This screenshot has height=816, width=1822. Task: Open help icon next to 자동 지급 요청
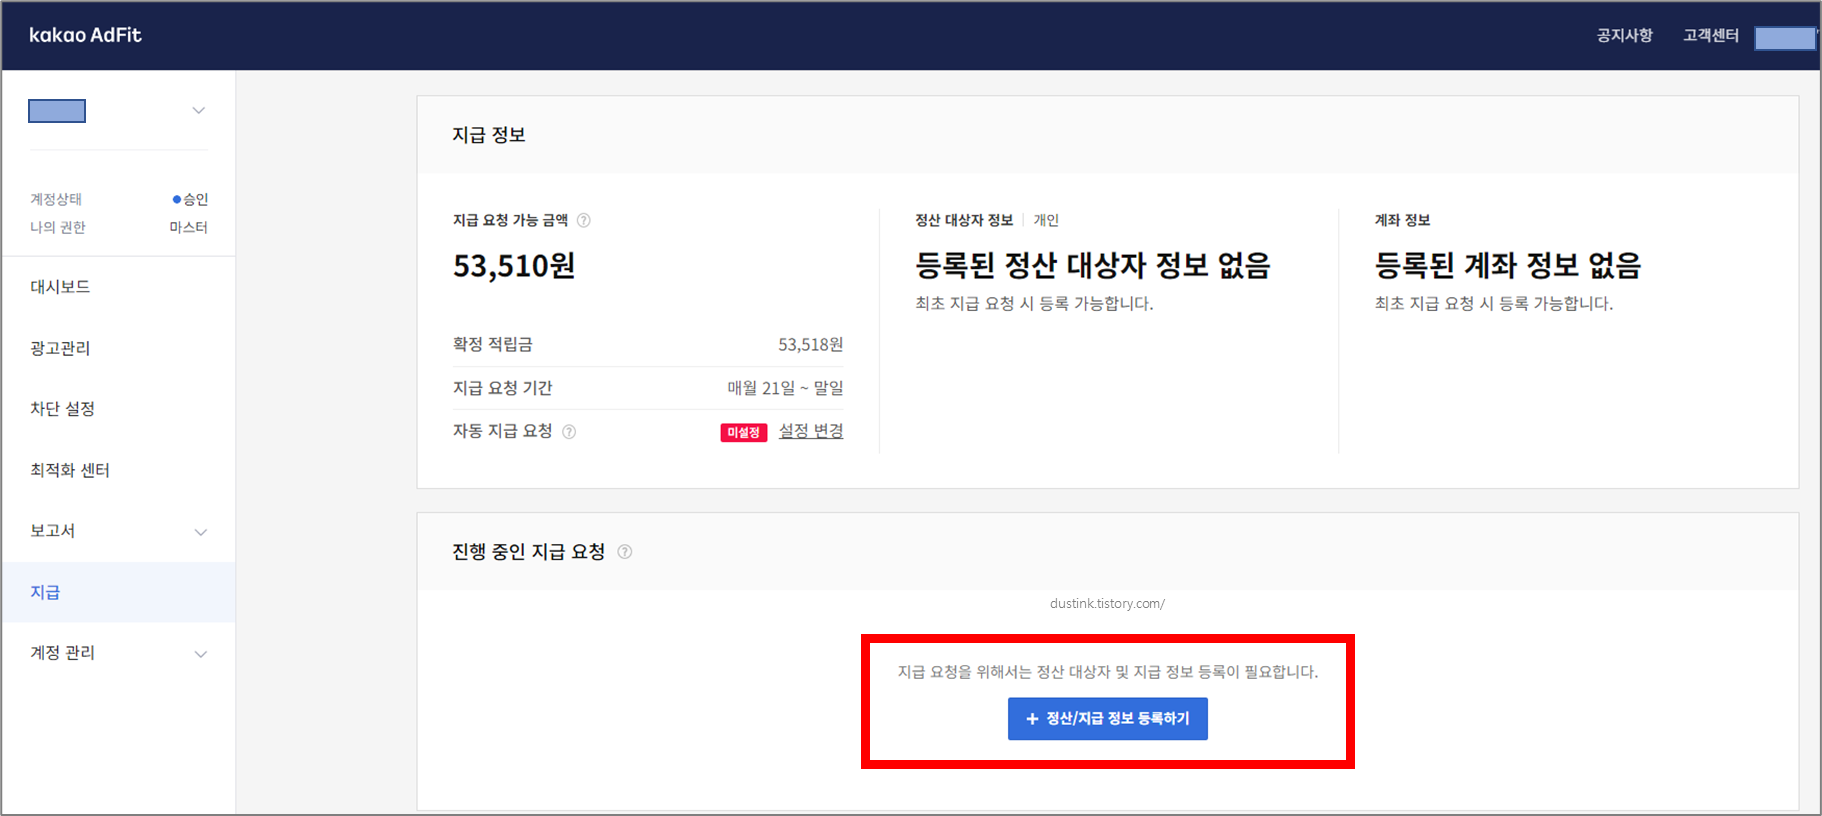tap(569, 432)
